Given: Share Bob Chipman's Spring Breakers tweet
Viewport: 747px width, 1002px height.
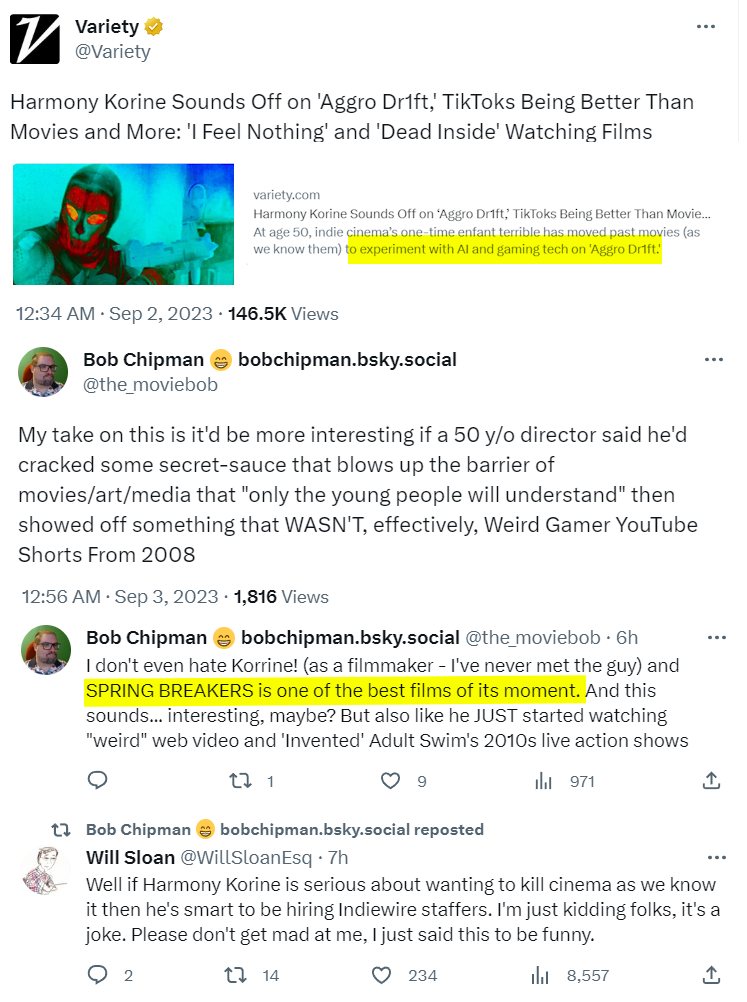Looking at the screenshot, I should pyautogui.click(x=712, y=781).
